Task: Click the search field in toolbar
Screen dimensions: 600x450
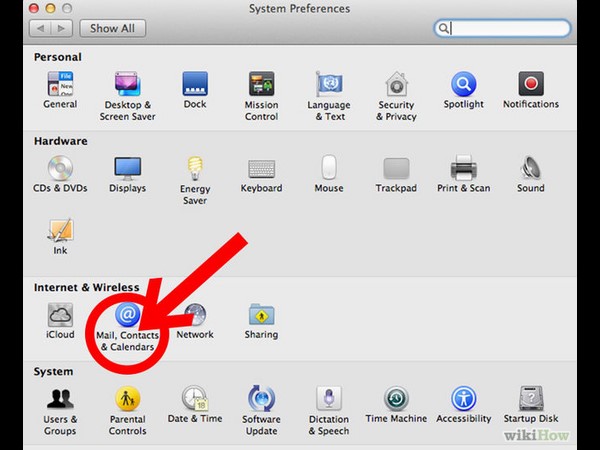Action: pyautogui.click(x=507, y=29)
